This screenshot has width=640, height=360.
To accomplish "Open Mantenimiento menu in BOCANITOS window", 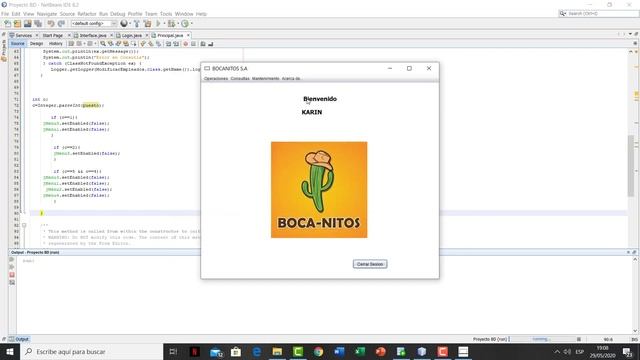I will point(266,78).
